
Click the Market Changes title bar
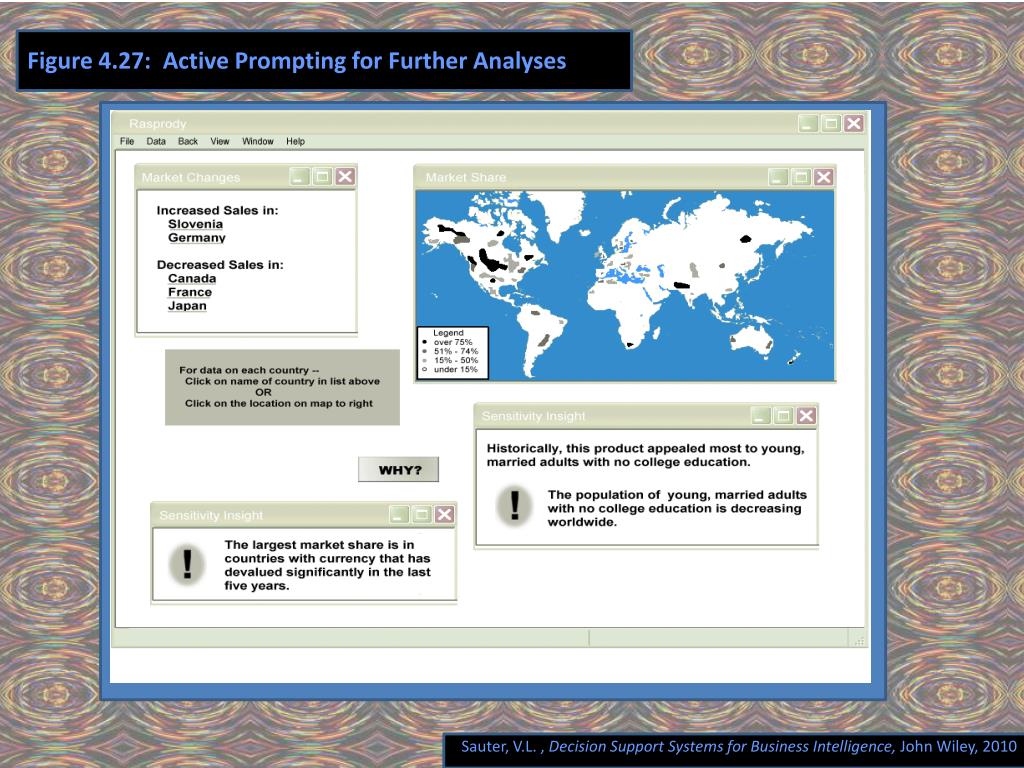pyautogui.click(x=246, y=177)
